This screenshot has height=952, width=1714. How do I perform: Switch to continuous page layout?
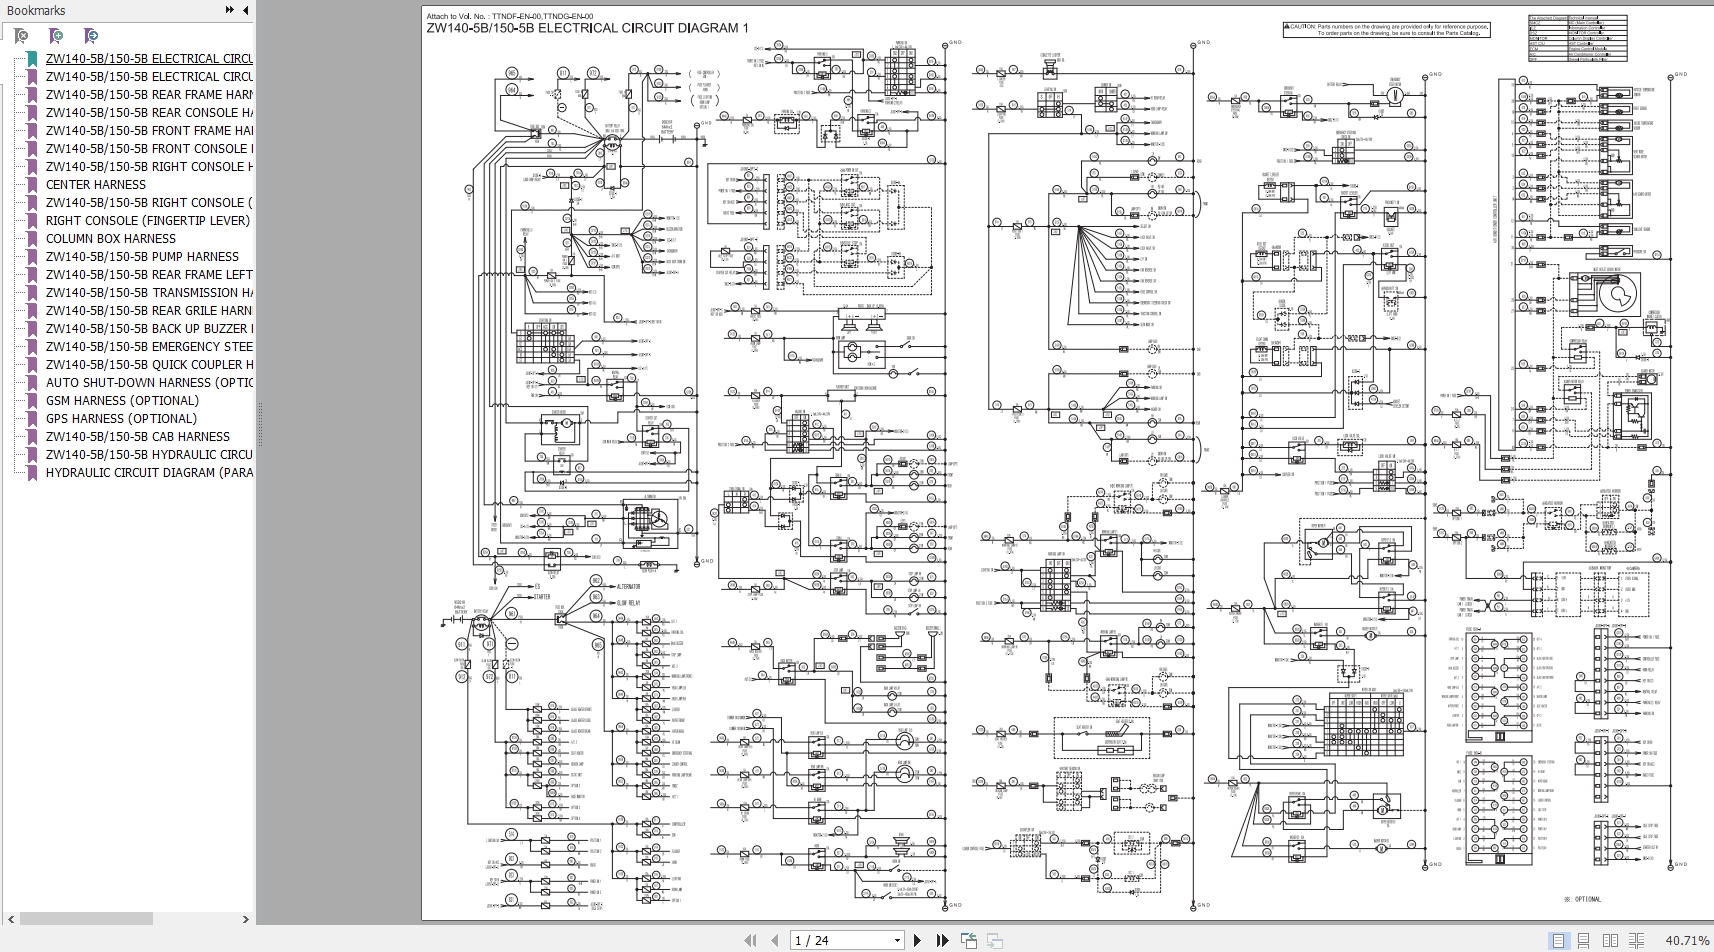[1584, 940]
